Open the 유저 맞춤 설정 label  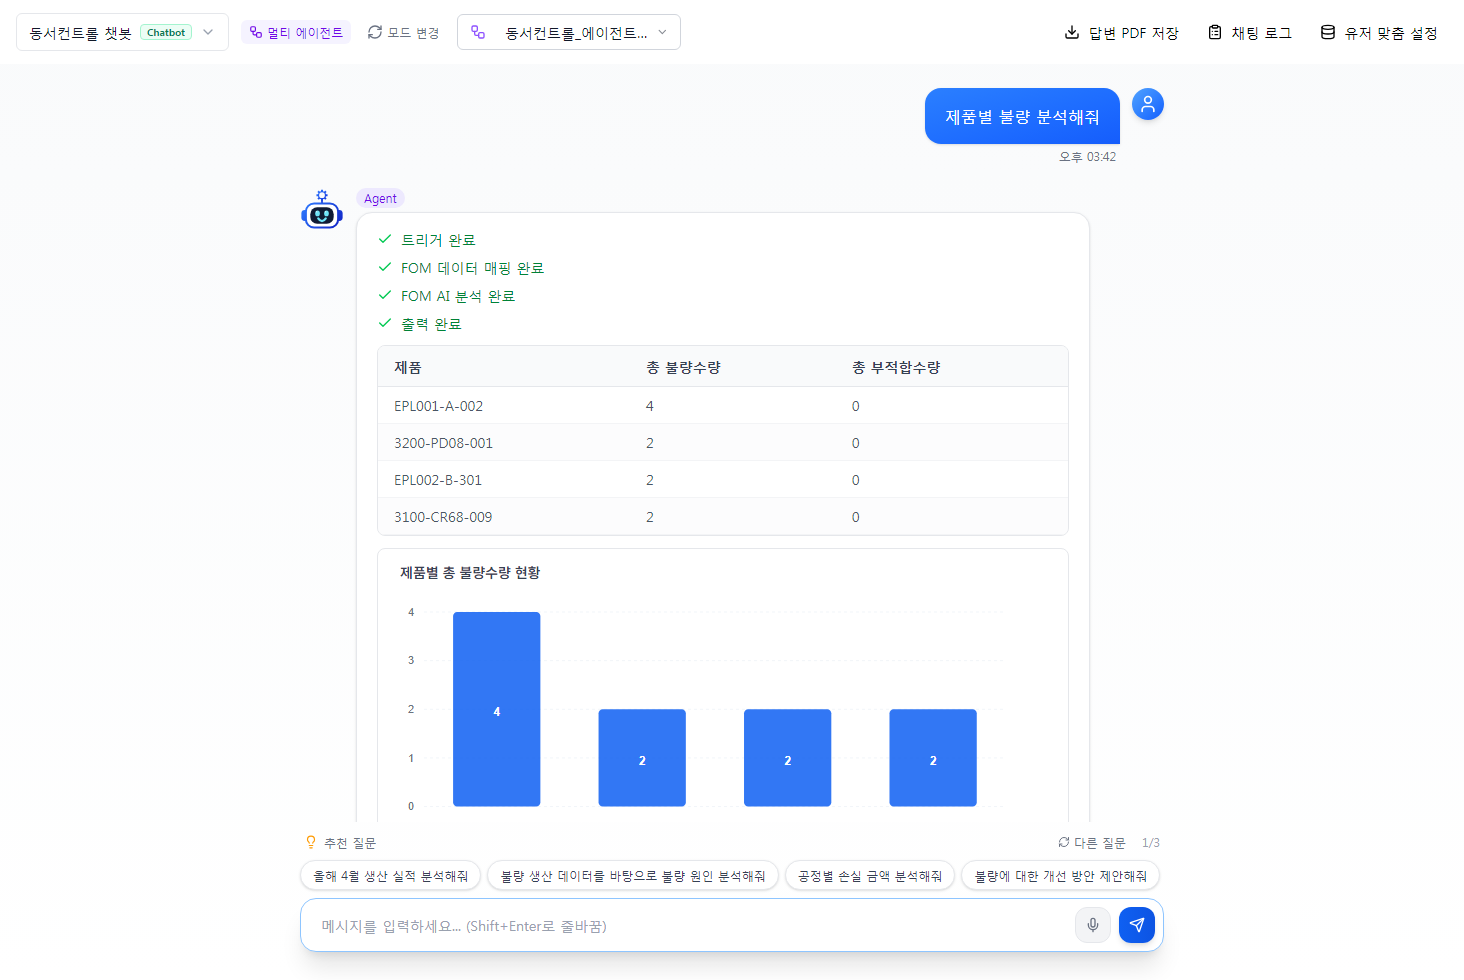pos(1391,33)
